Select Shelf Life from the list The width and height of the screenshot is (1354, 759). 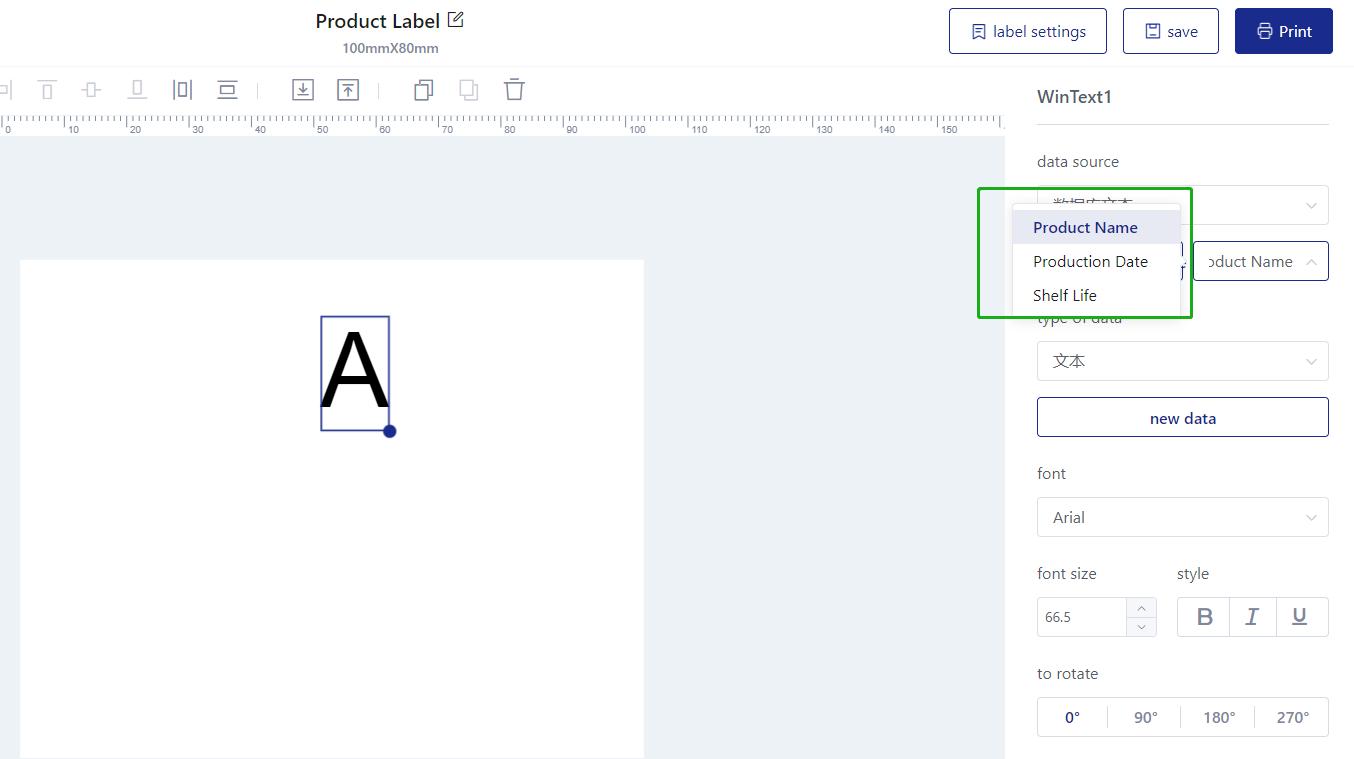tap(1063, 295)
